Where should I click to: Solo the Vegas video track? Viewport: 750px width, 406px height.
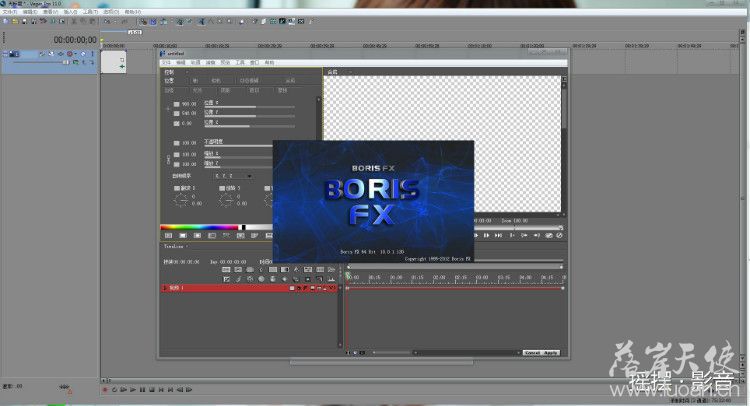(x=92, y=54)
